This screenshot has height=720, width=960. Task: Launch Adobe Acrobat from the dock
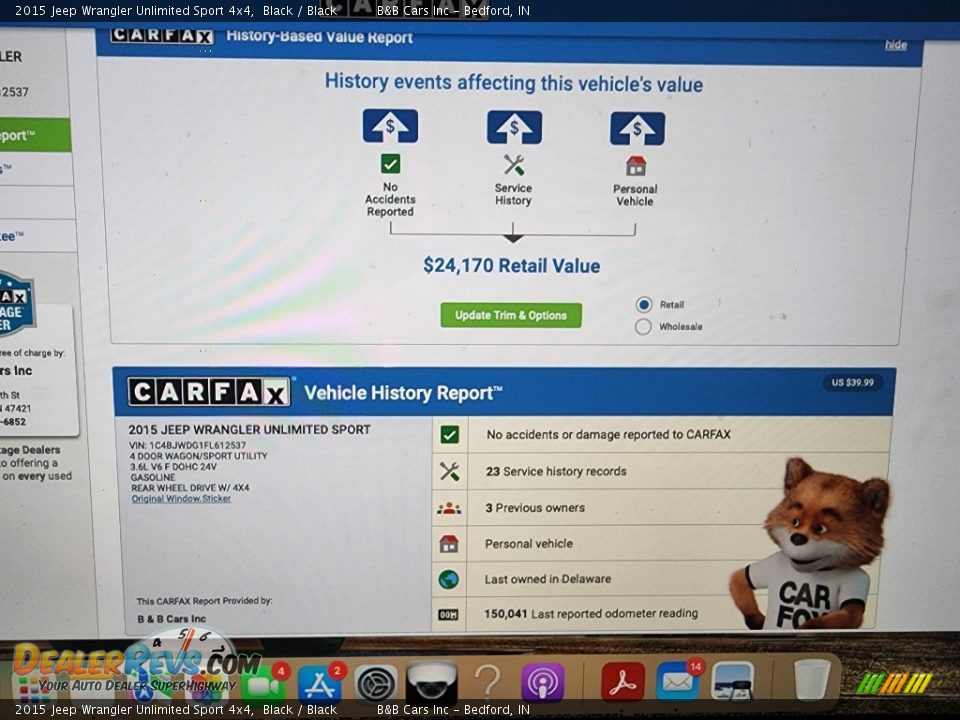coord(623,682)
